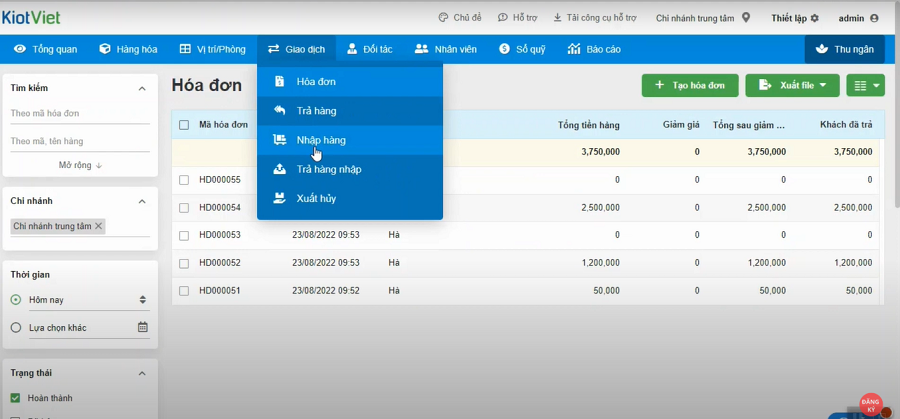900x419 pixels.
Task: Click the Trả hàng nhập upload icon
Action: click(x=280, y=169)
